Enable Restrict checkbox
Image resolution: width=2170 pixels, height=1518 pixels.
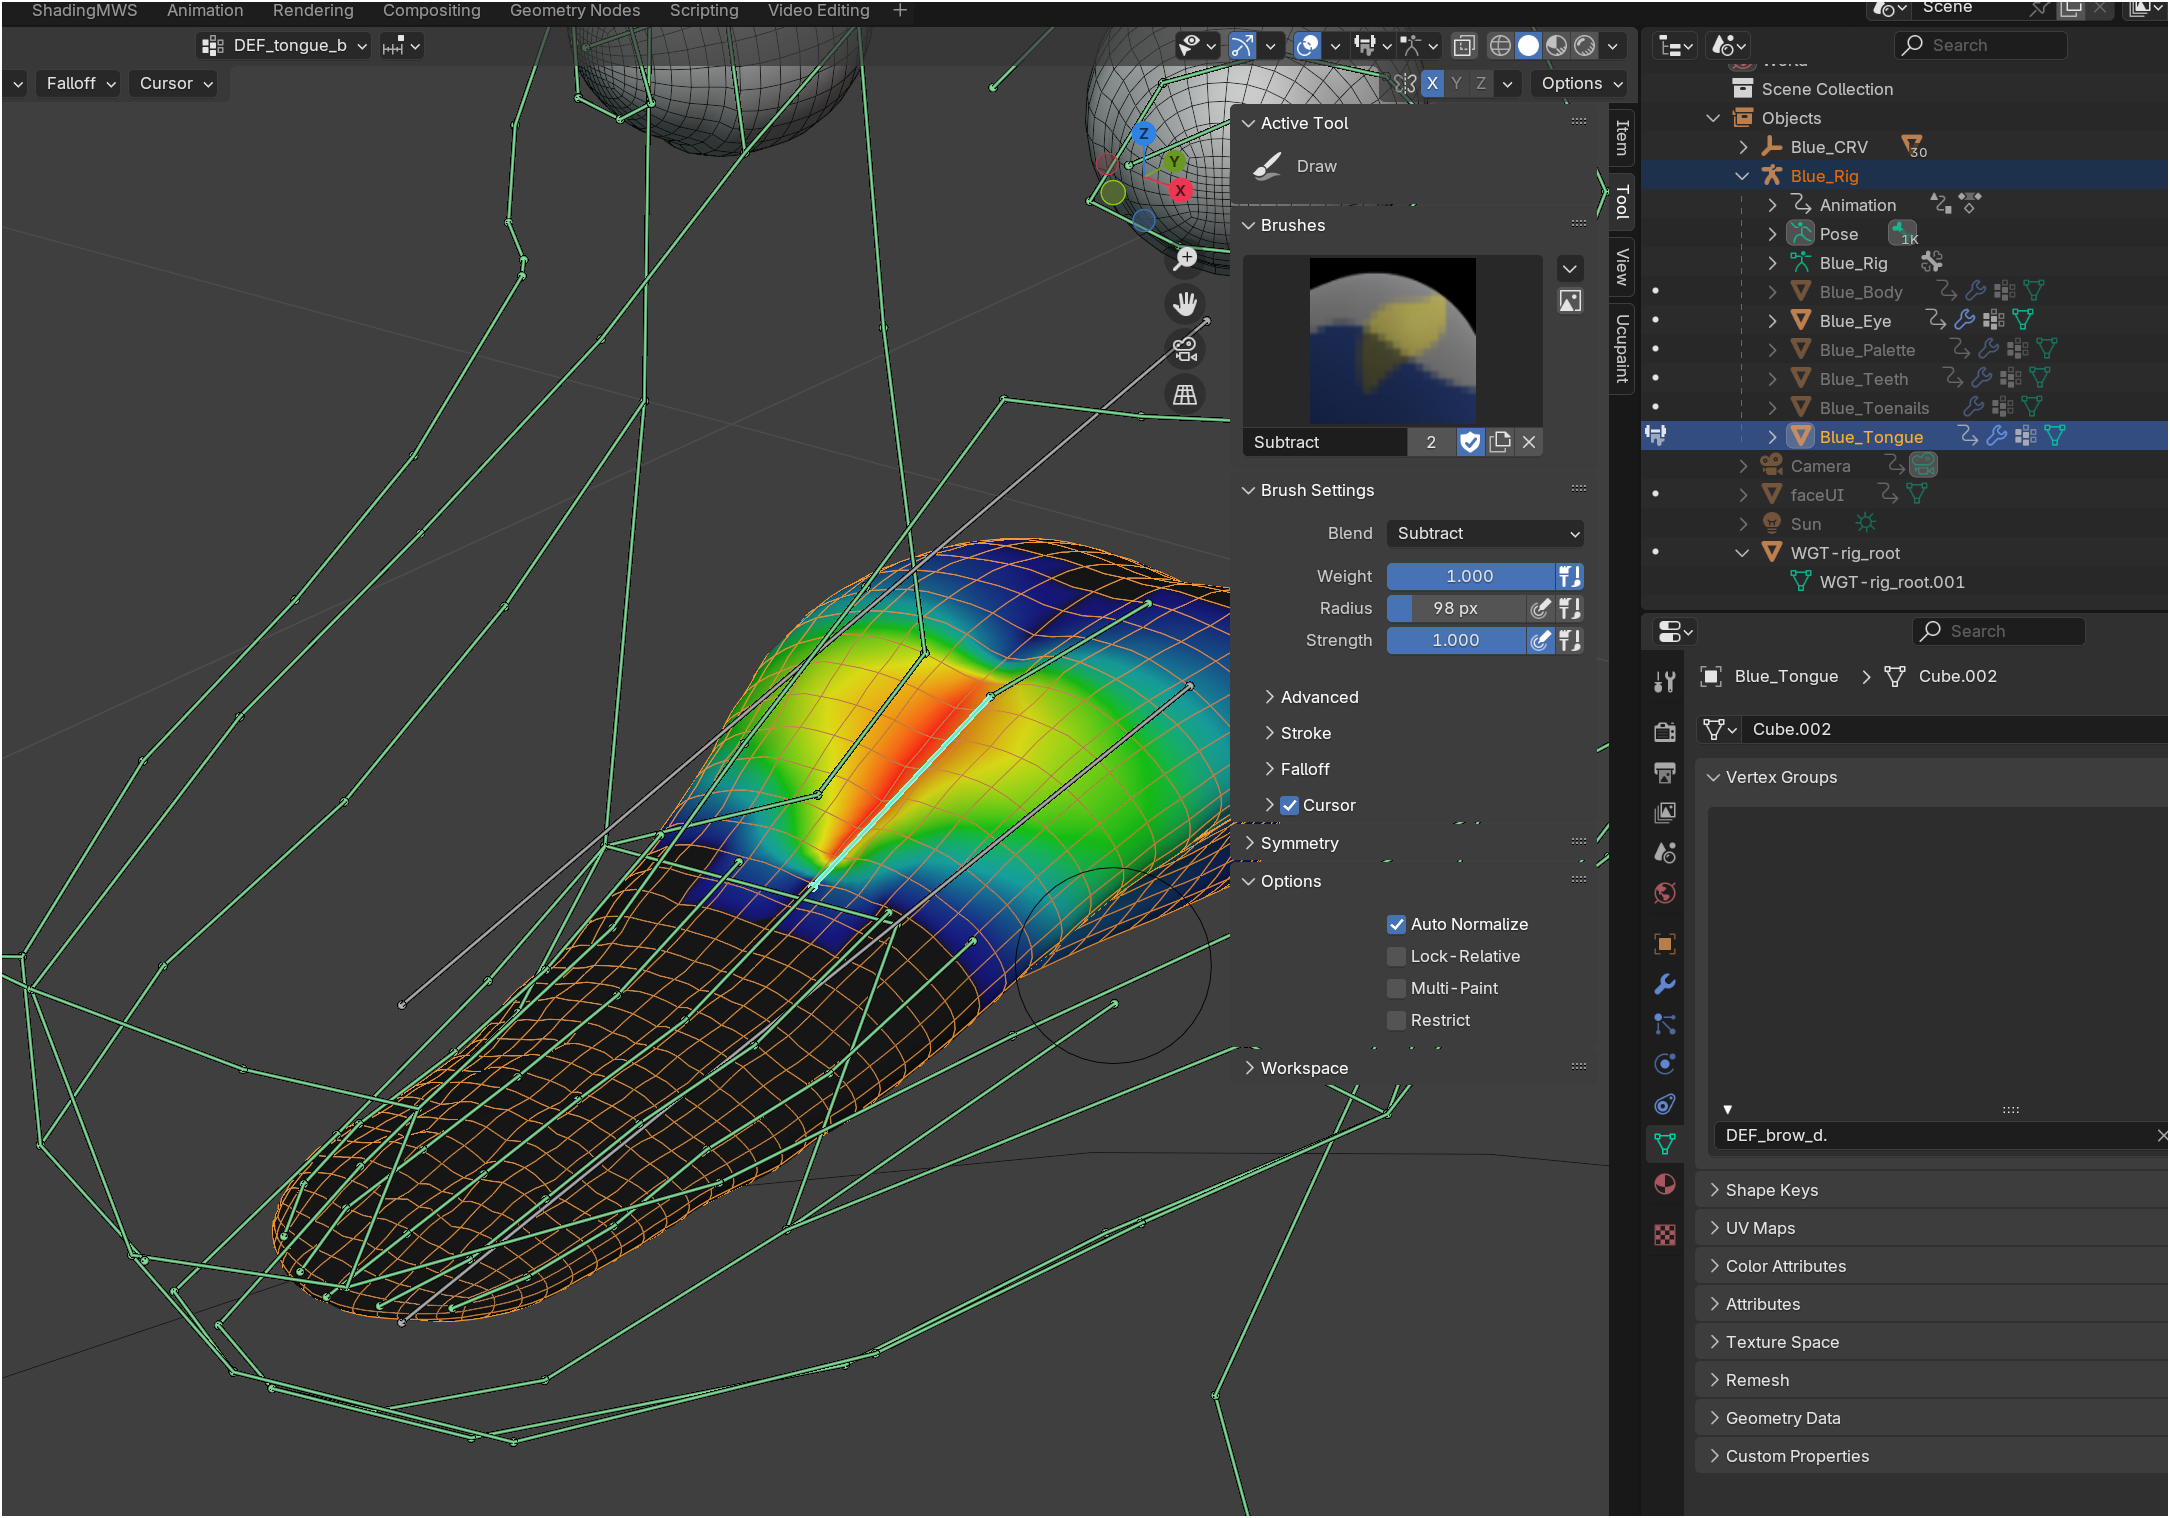[x=1397, y=1020]
